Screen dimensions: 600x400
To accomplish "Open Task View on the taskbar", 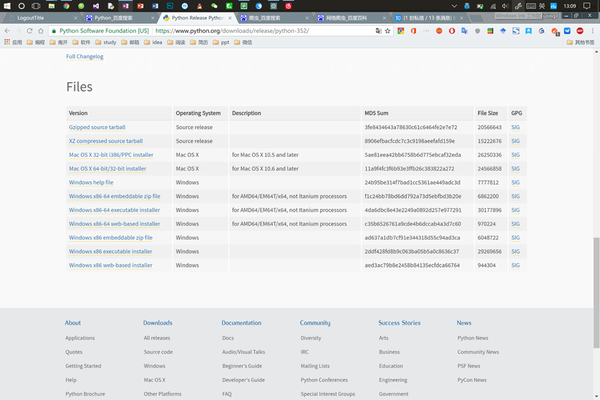I will click(36, 6).
